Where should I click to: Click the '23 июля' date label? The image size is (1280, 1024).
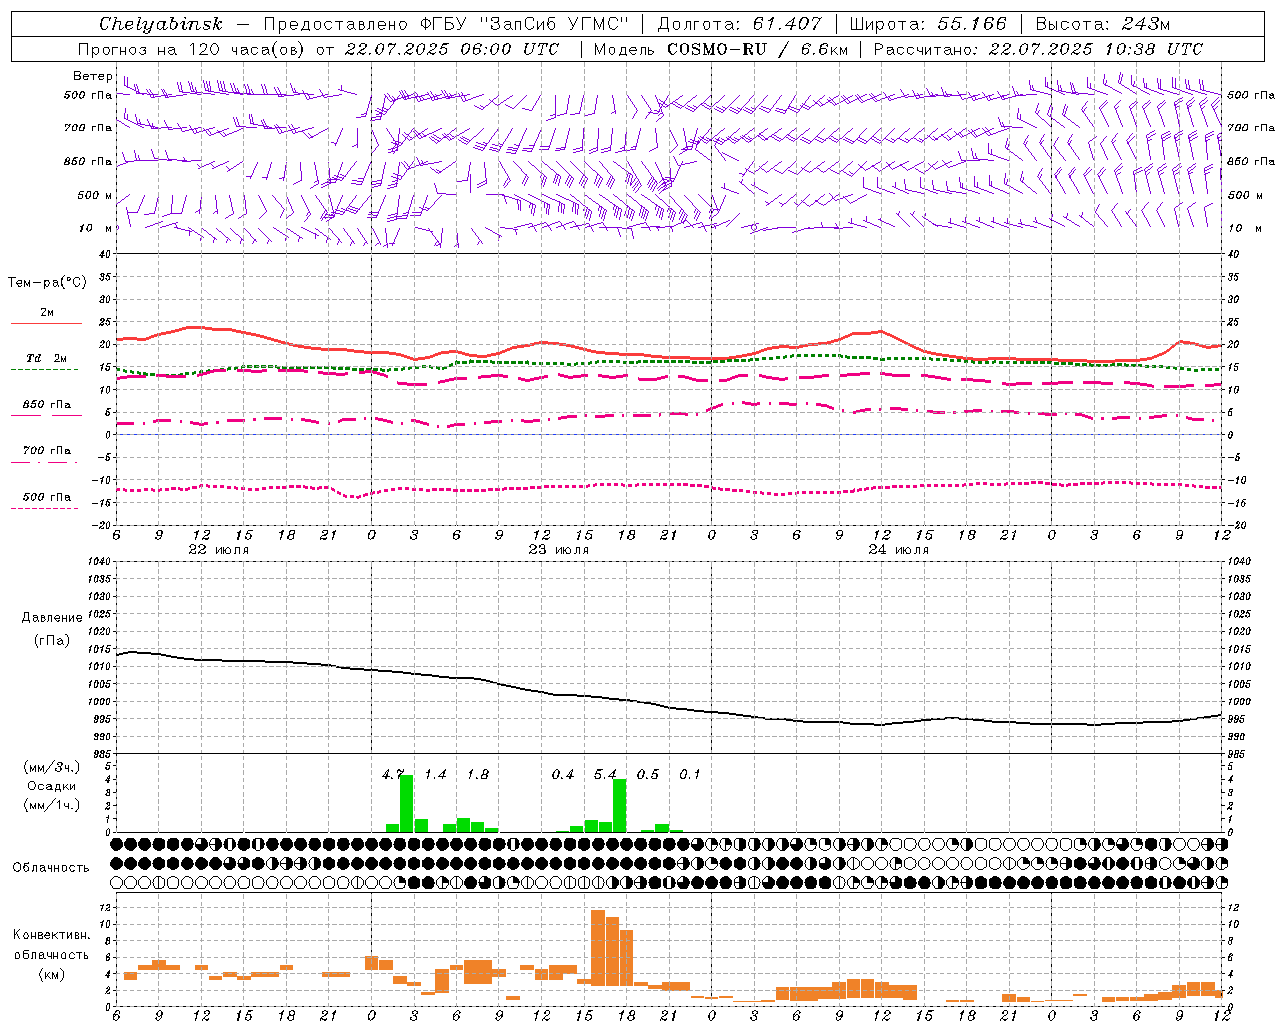click(559, 550)
